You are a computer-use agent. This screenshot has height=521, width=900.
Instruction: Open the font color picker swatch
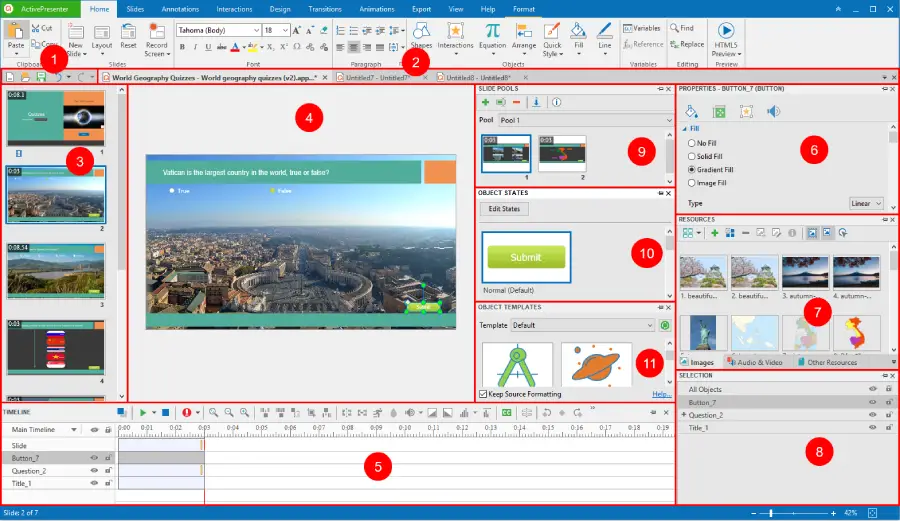coord(235,47)
